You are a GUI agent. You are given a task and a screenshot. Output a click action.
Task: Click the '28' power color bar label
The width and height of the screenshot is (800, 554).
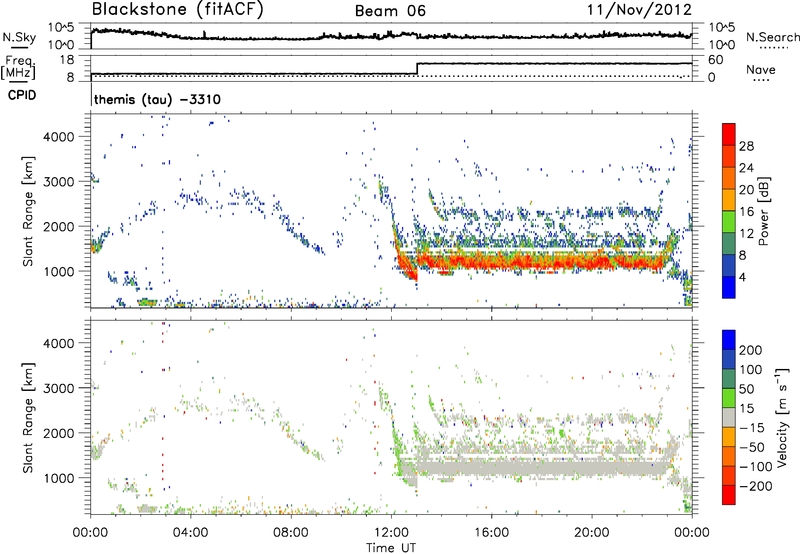[x=746, y=146]
